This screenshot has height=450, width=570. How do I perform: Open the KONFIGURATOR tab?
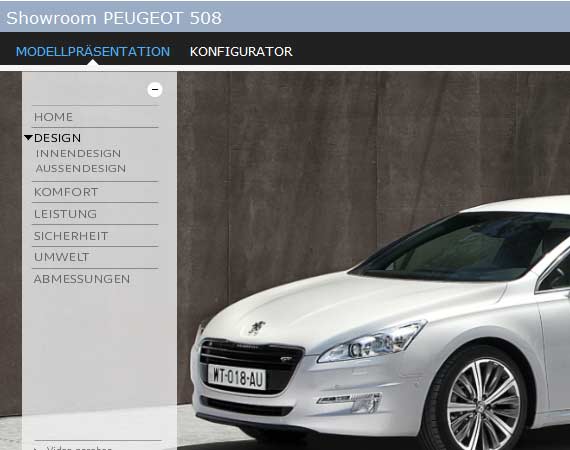coord(241,52)
